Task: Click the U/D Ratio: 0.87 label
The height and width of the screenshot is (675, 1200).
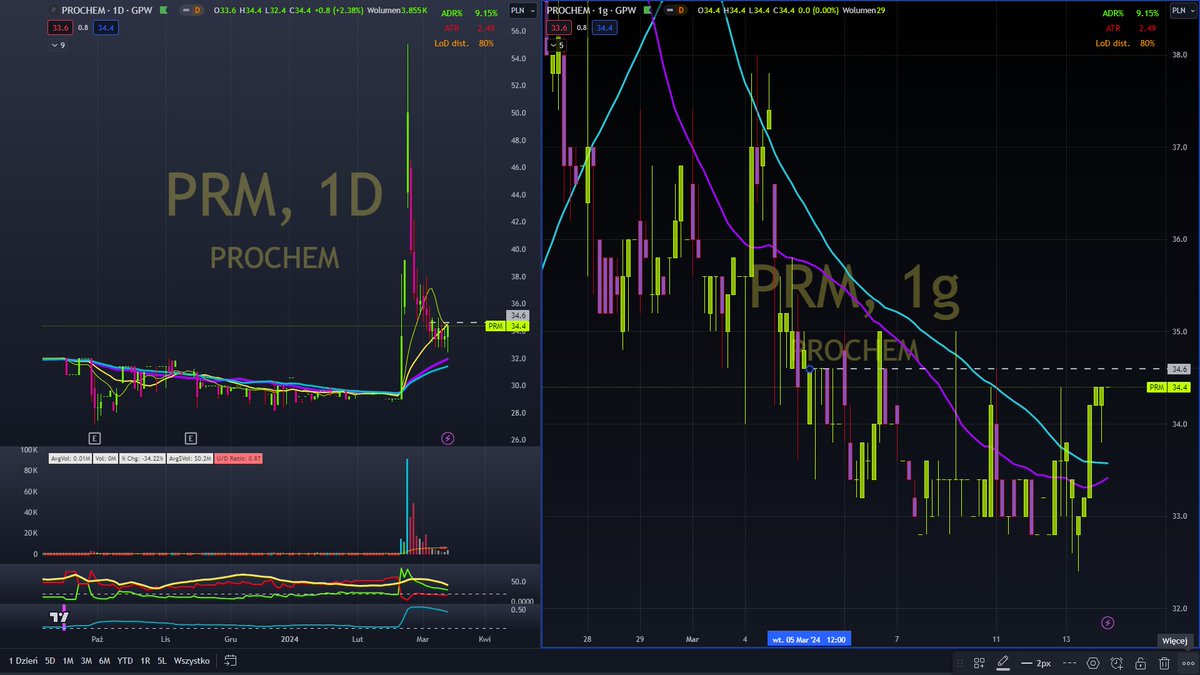Action: coord(238,458)
